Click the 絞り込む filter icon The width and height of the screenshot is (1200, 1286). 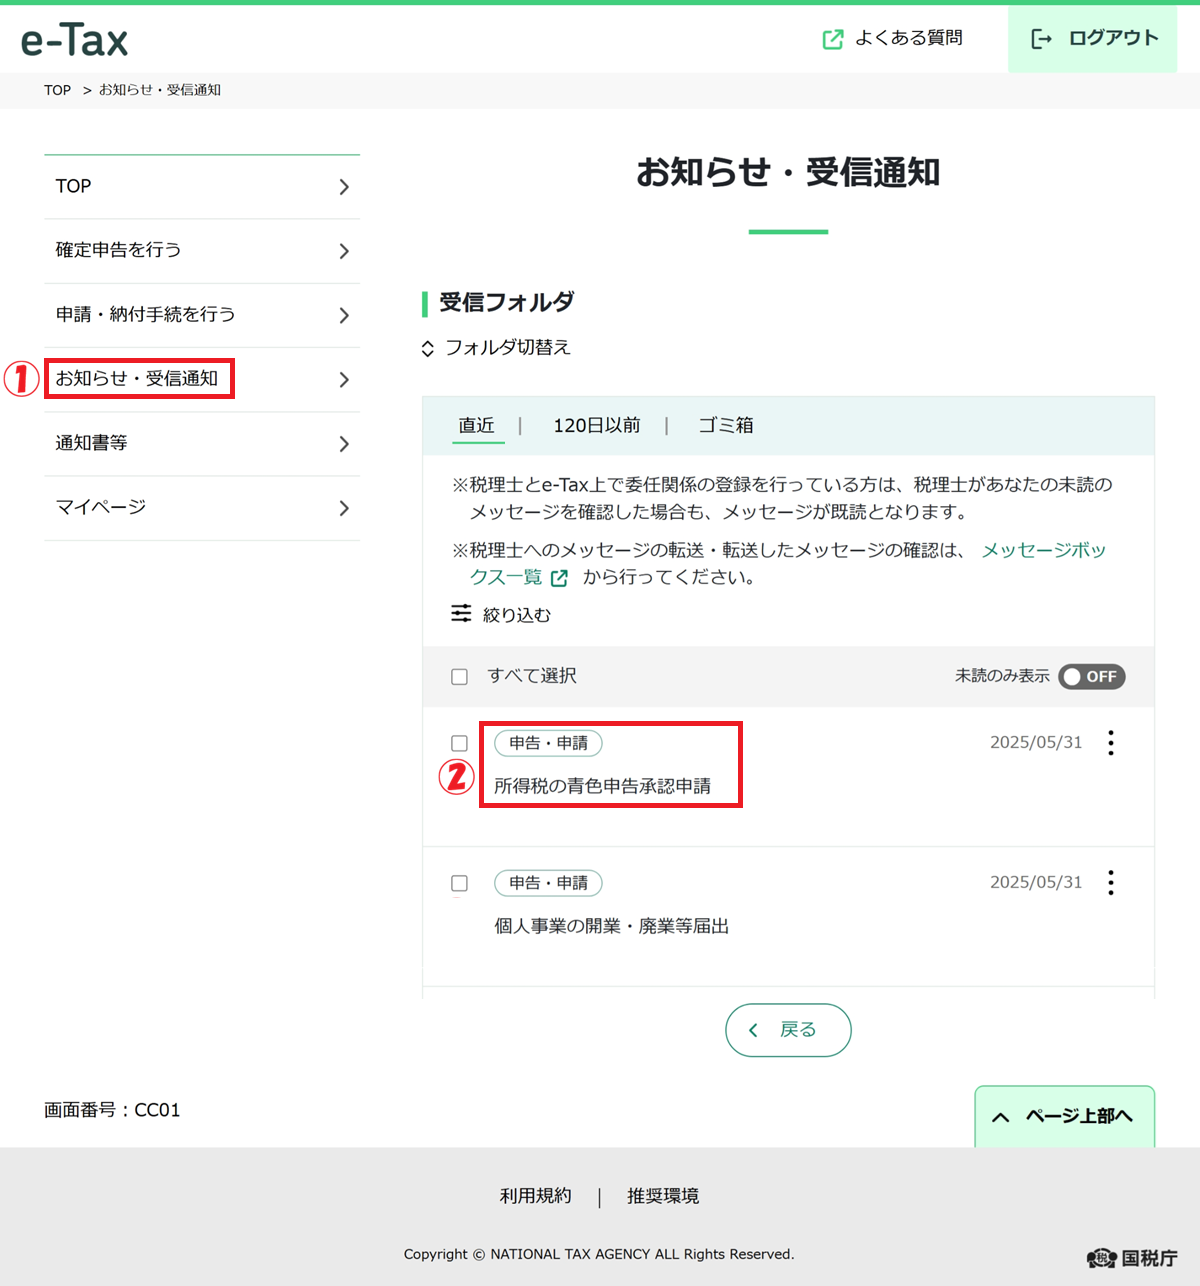point(461,614)
